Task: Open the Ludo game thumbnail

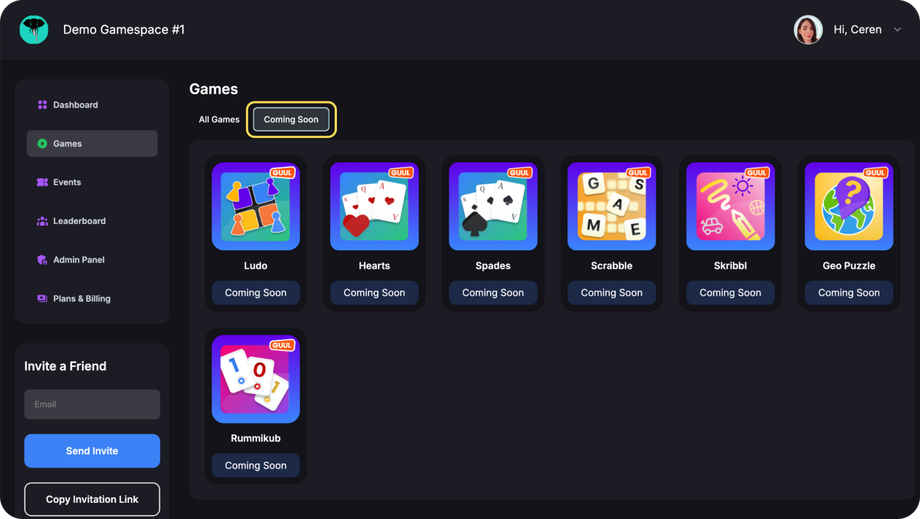Action: click(x=256, y=206)
